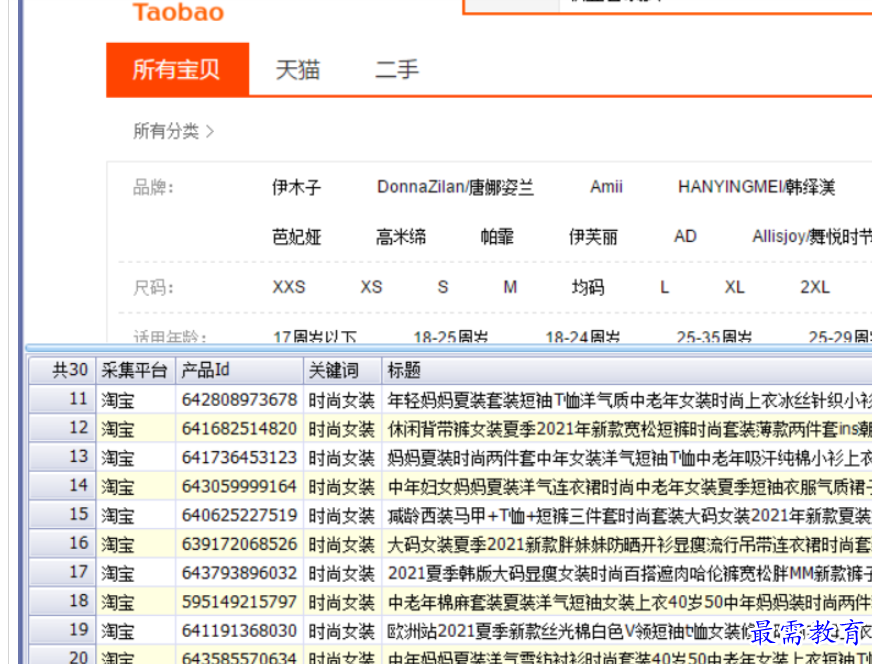
Task: Select row header 14
Action: coord(62,486)
